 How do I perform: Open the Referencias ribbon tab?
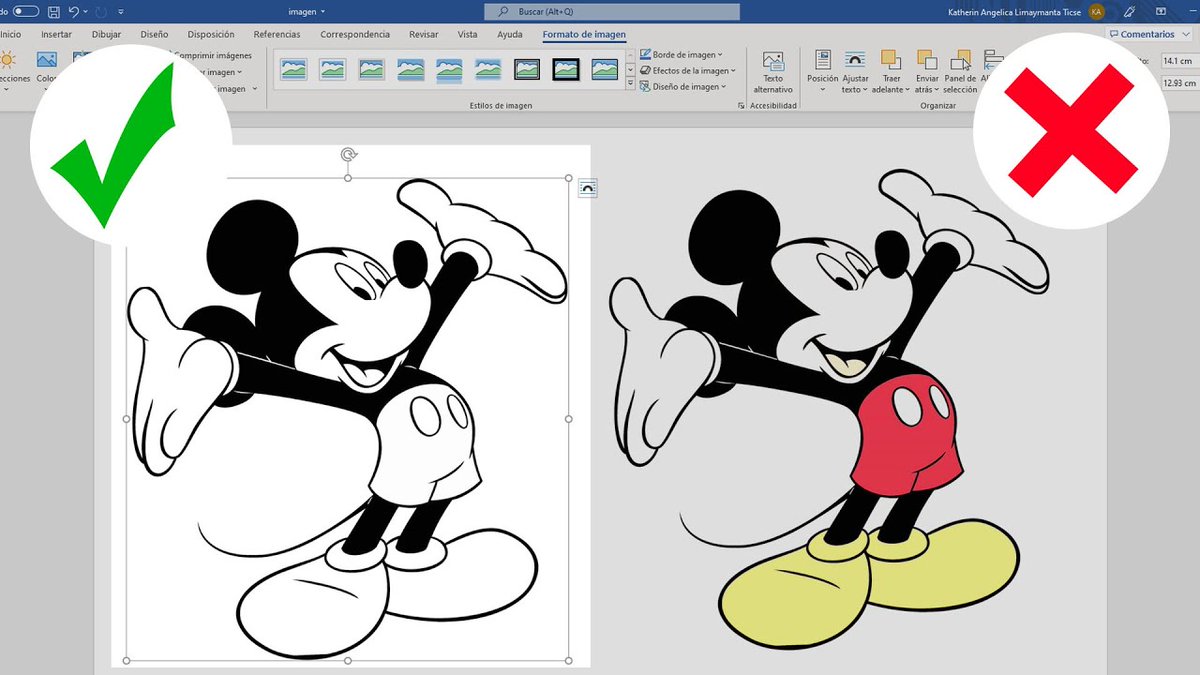[277, 34]
